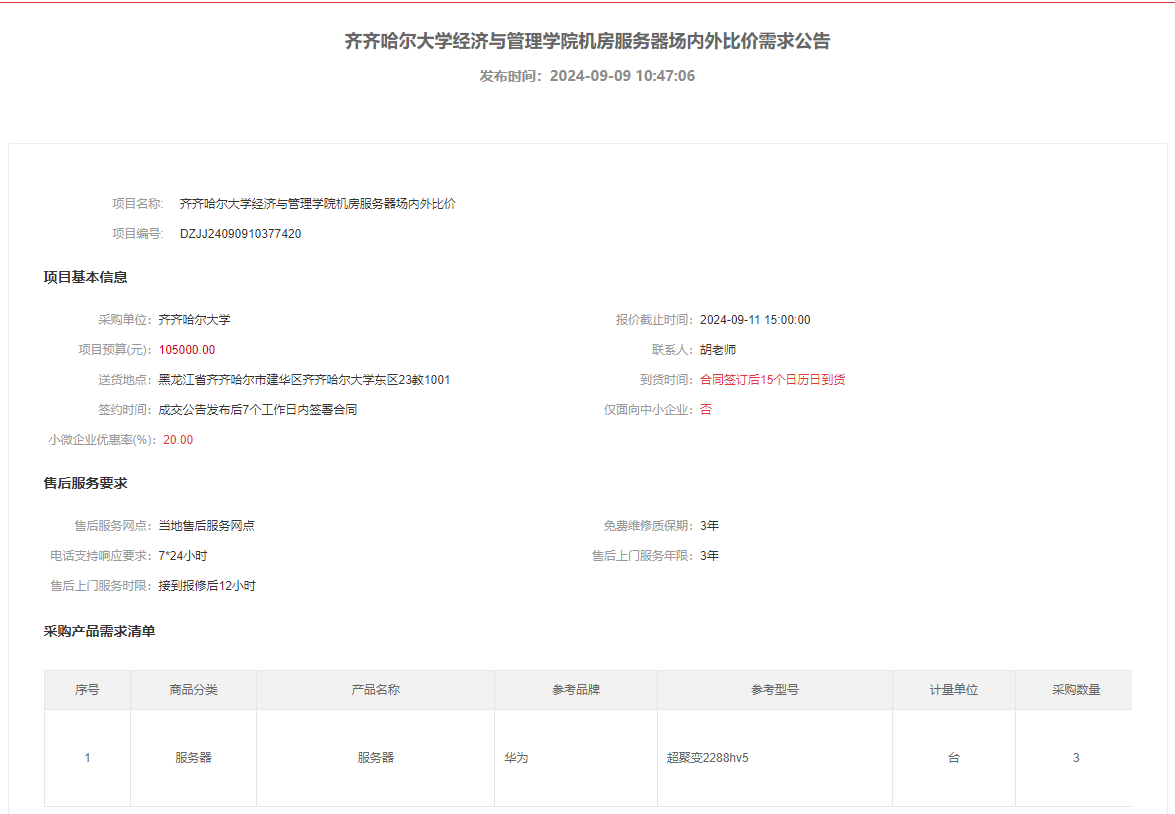Image resolution: width=1175 pixels, height=814 pixels.
Task: Click the 采购数量 column header
Action: 1076,690
